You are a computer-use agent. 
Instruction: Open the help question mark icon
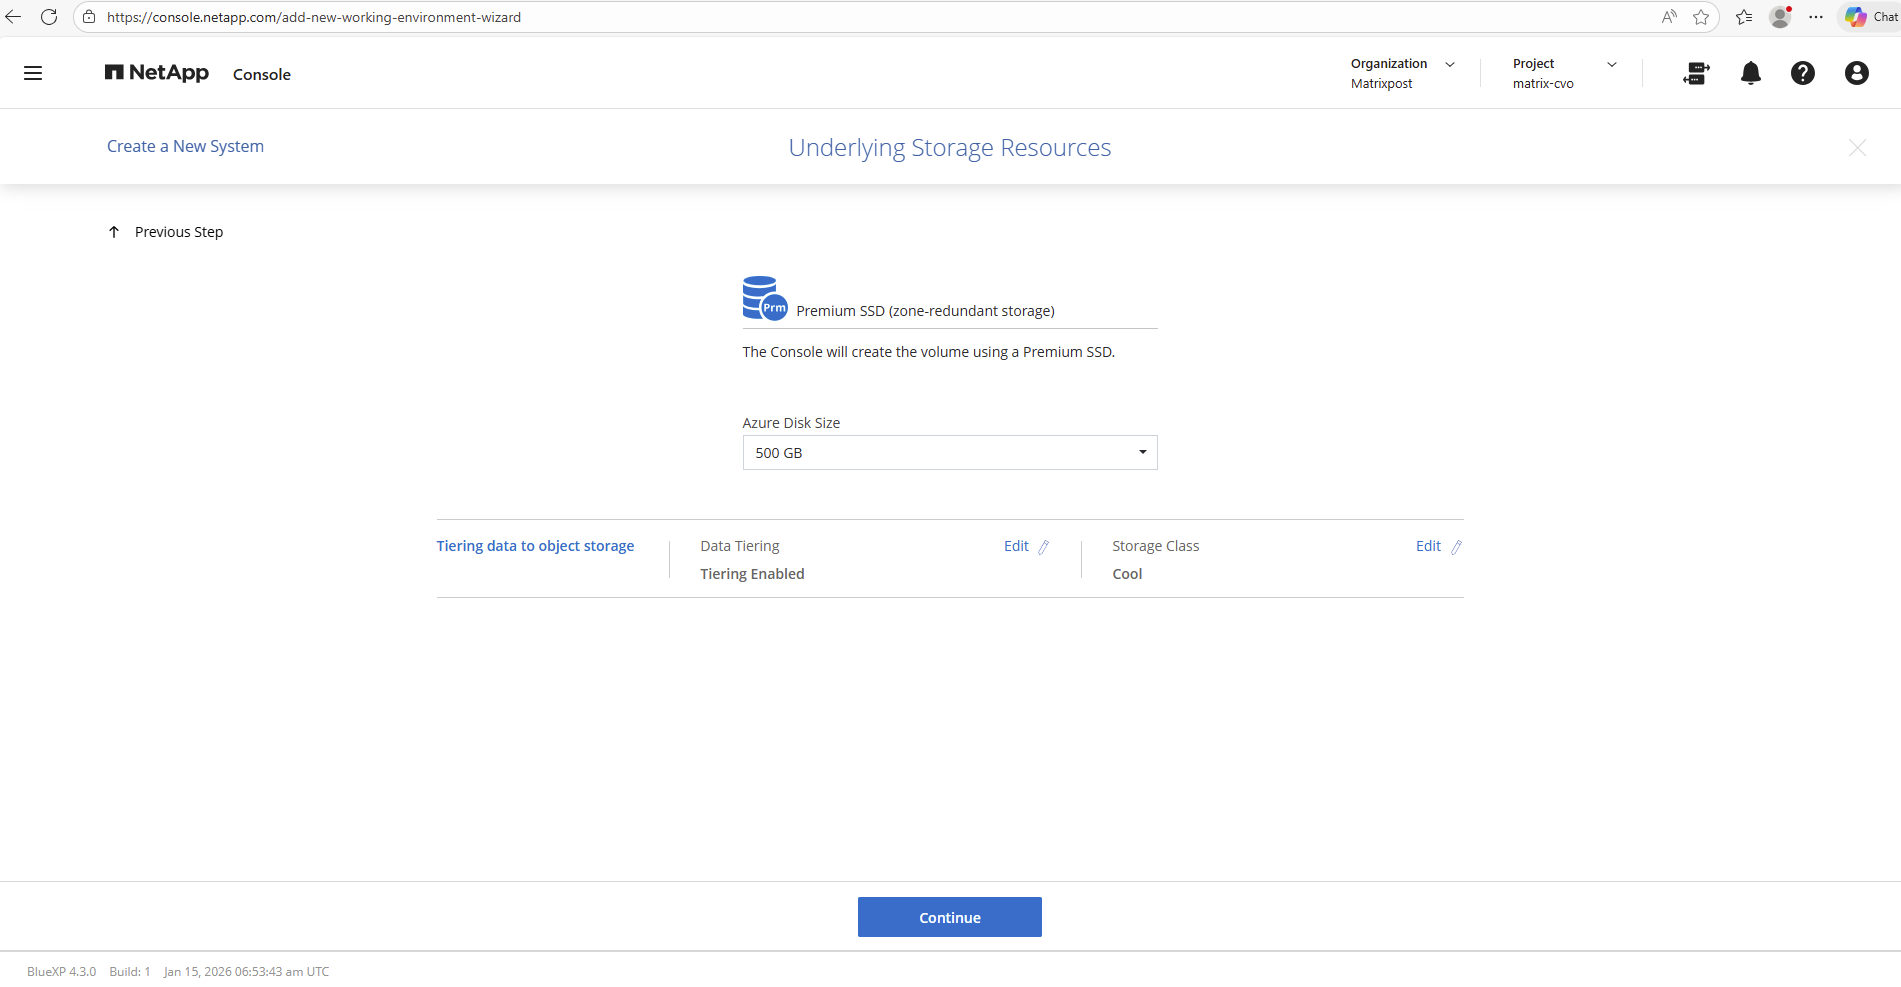pyautogui.click(x=1802, y=73)
